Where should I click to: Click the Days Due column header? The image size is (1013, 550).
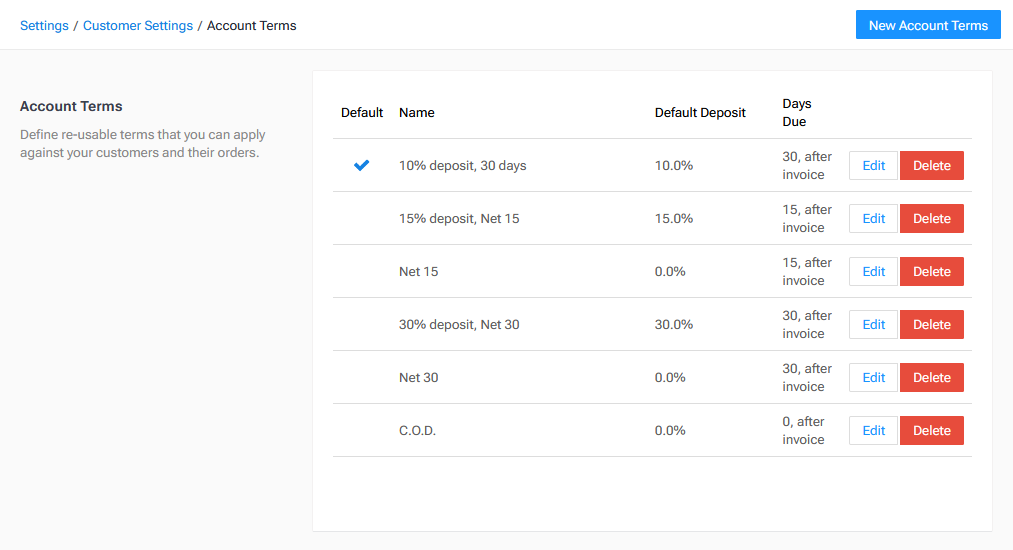pyautogui.click(x=797, y=113)
